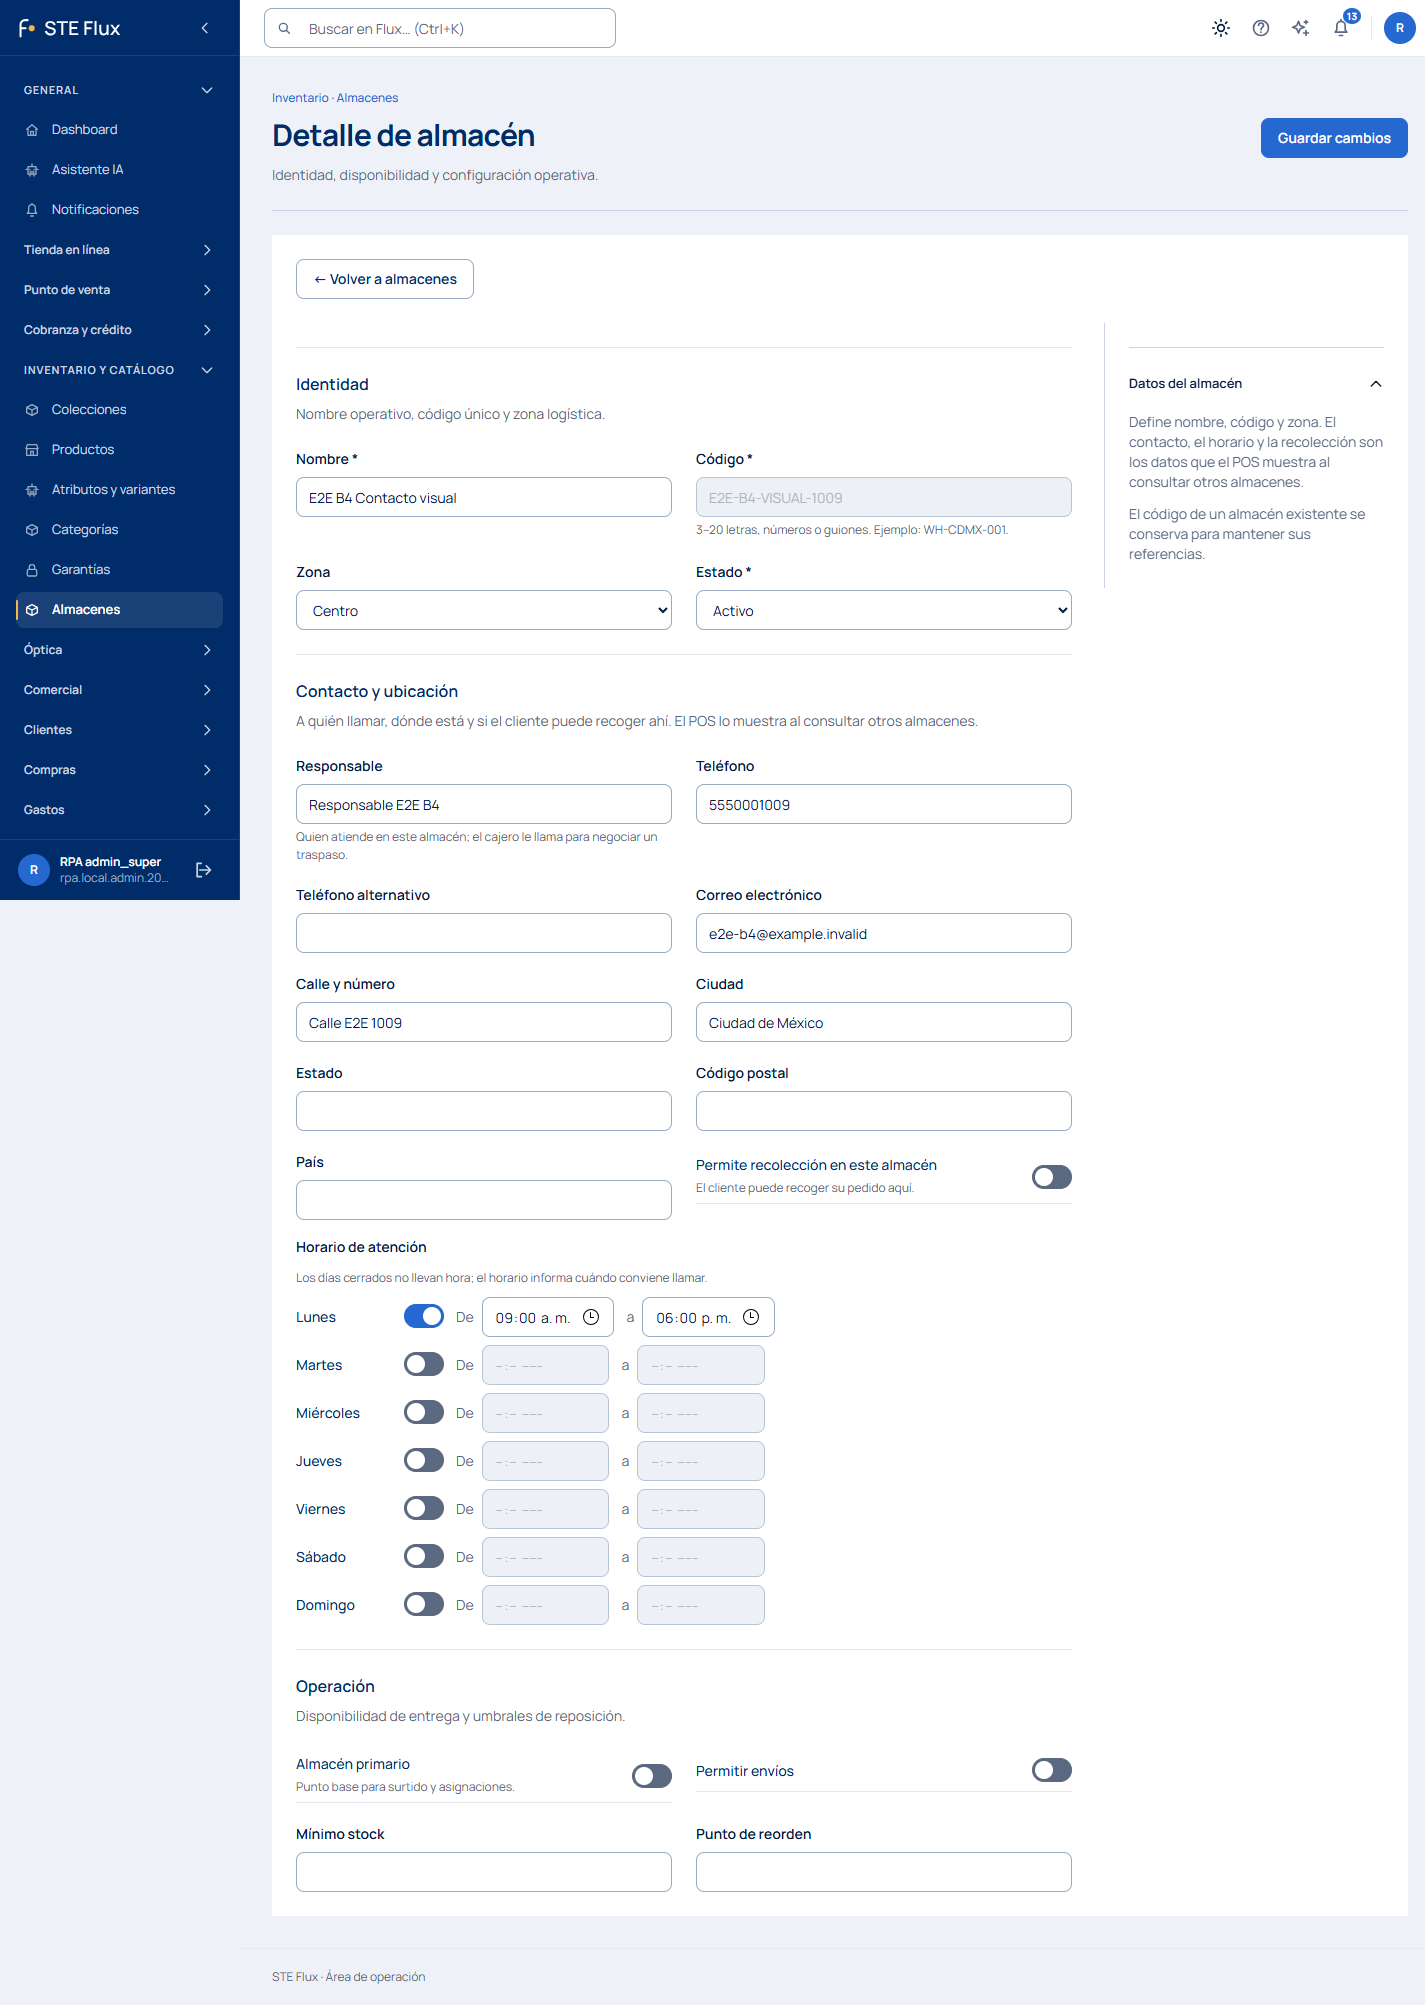Viewport: 1425px width, 2005px height.
Task: Open the Zona dropdown showing Centro
Action: pos(484,610)
